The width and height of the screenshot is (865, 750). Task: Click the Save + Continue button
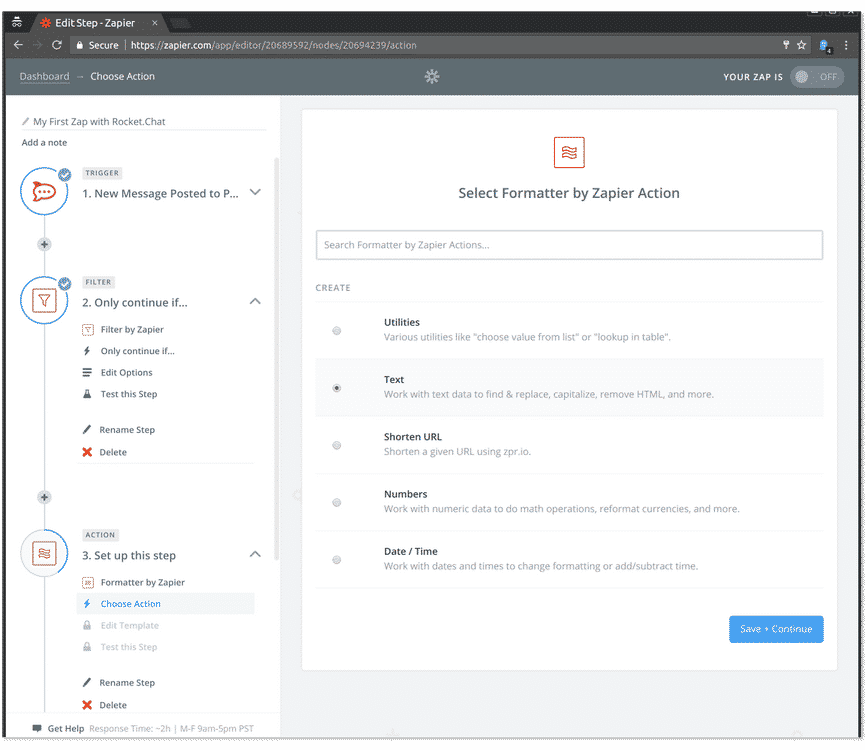click(776, 629)
